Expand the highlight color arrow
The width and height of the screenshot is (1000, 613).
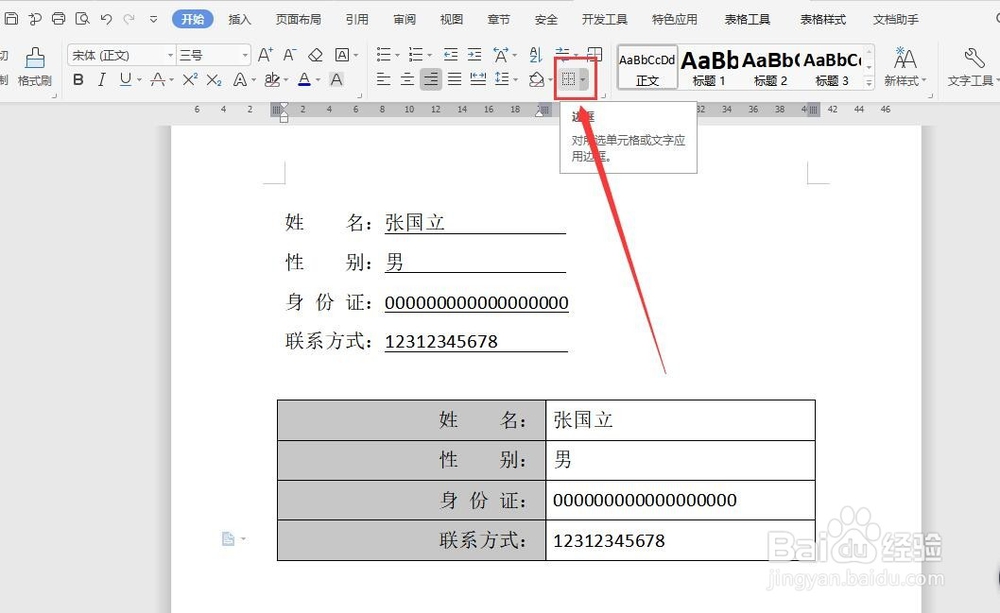point(286,80)
